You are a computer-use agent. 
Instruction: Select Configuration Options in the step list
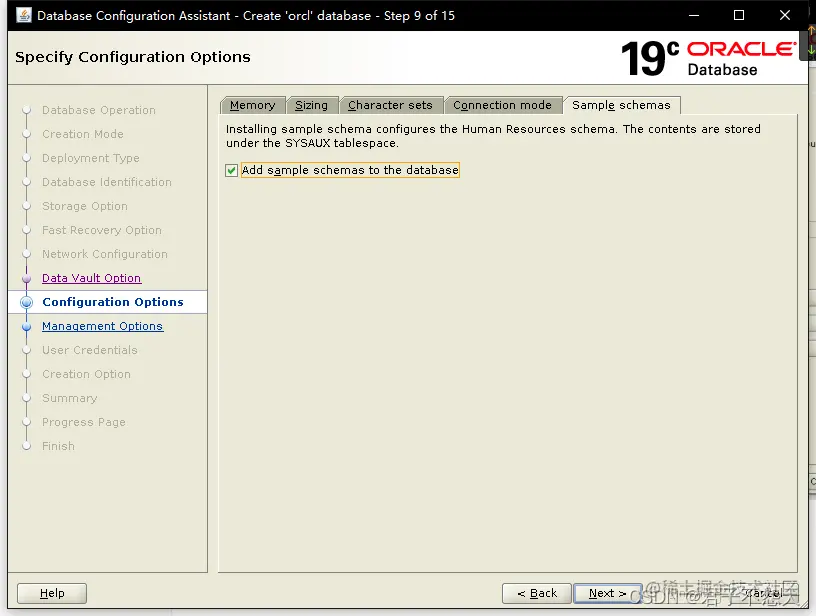click(113, 302)
